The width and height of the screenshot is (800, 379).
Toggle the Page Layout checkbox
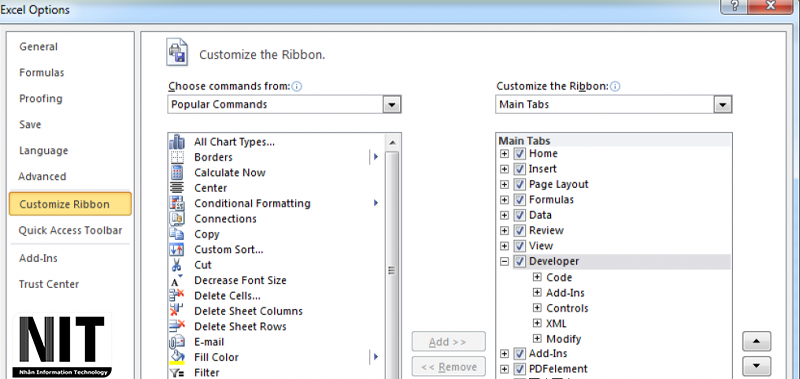click(x=519, y=184)
